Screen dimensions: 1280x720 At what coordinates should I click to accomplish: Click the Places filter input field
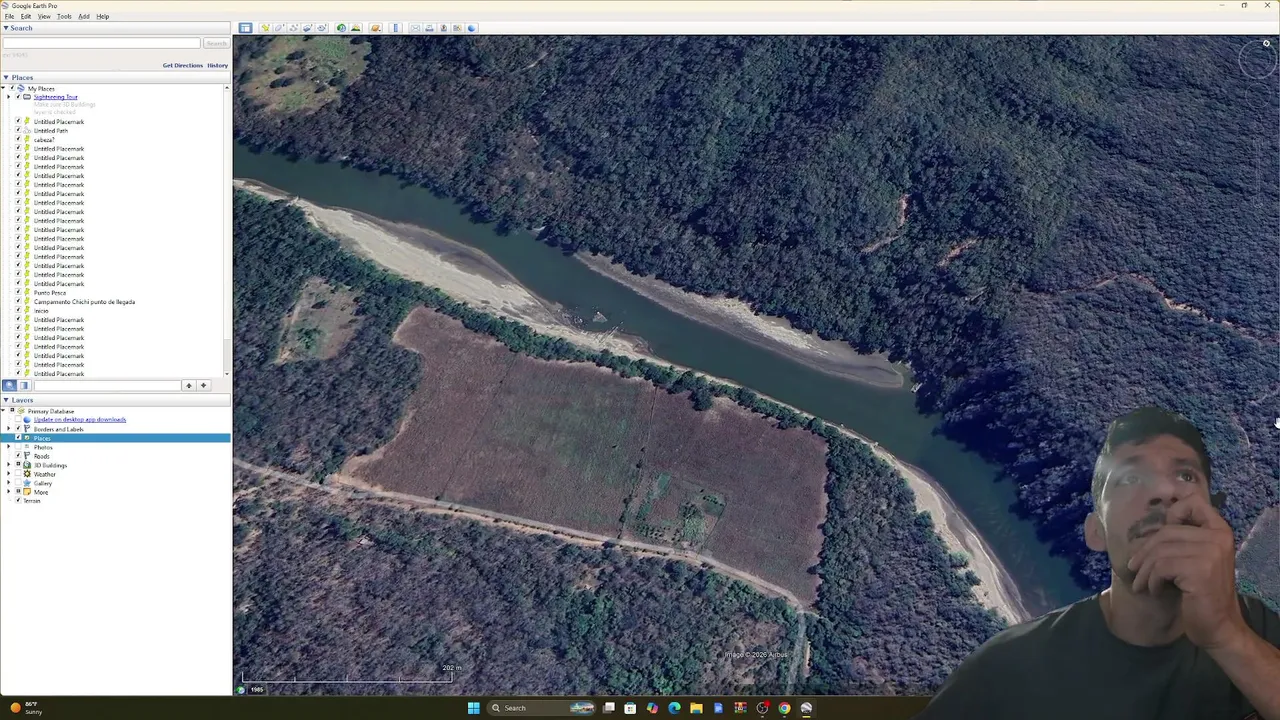[x=107, y=385]
